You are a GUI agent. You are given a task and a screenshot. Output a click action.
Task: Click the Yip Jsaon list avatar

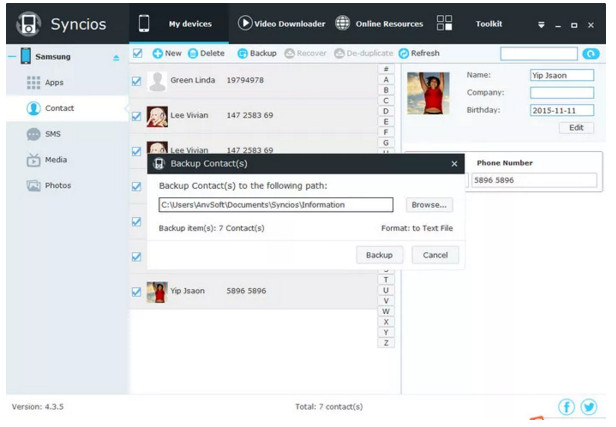click(157, 292)
